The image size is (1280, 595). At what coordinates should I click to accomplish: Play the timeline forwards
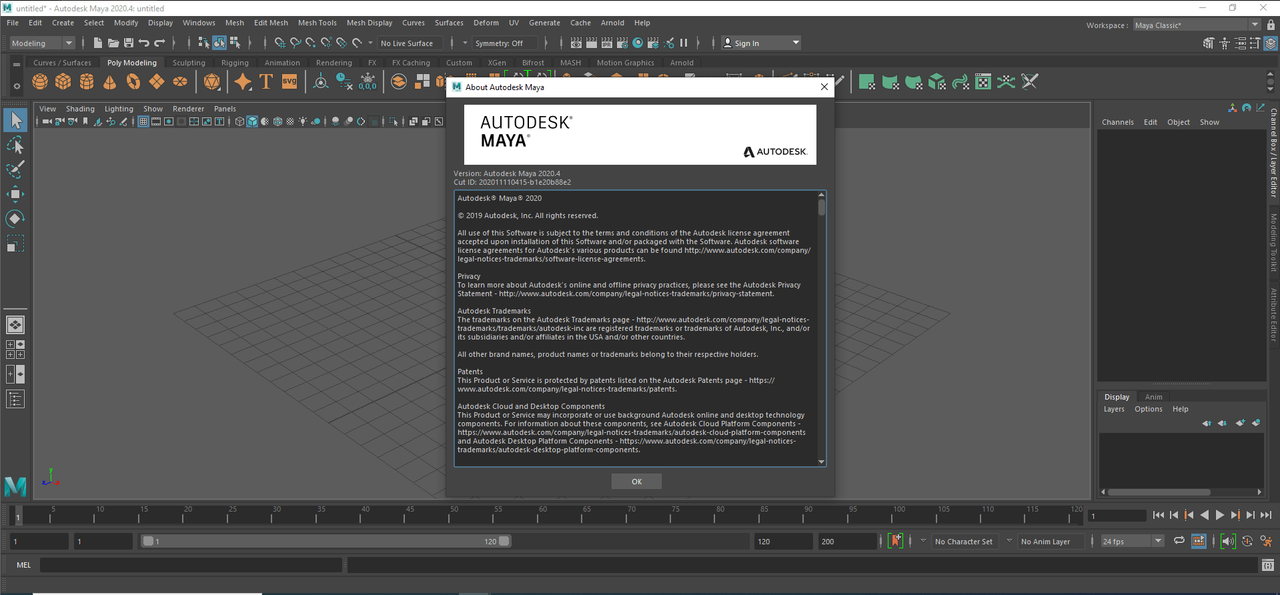tap(1220, 515)
